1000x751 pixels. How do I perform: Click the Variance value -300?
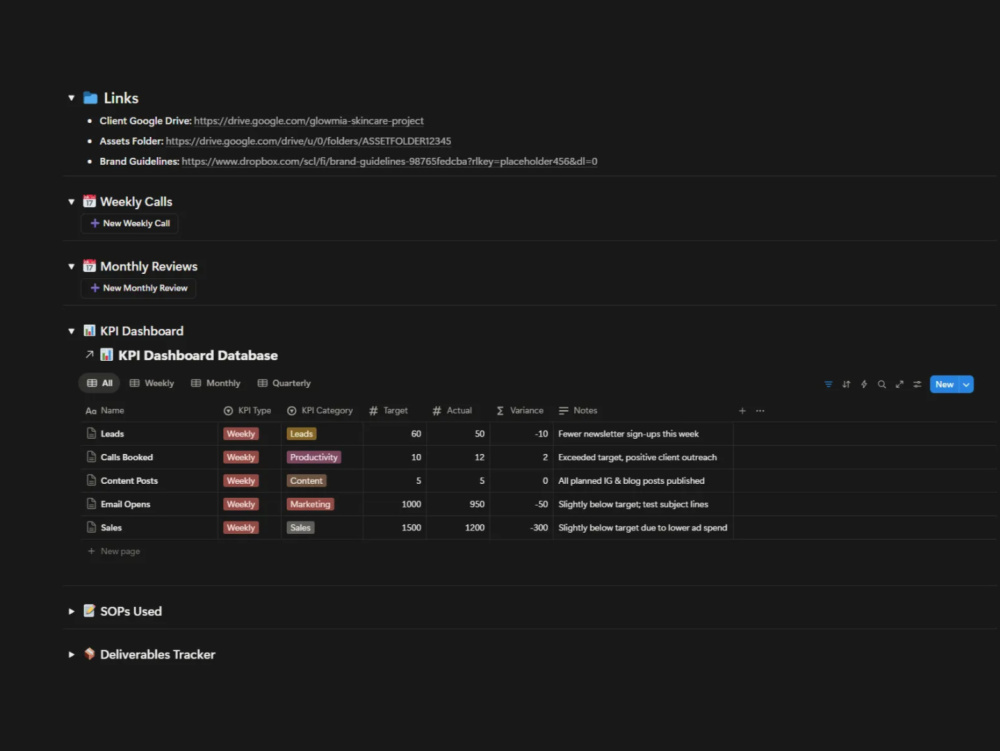539,528
